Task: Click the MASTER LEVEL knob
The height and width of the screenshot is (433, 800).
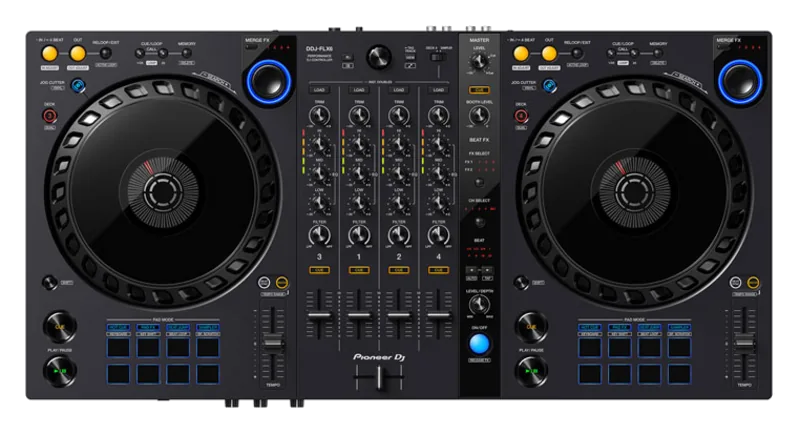Action: 479,62
